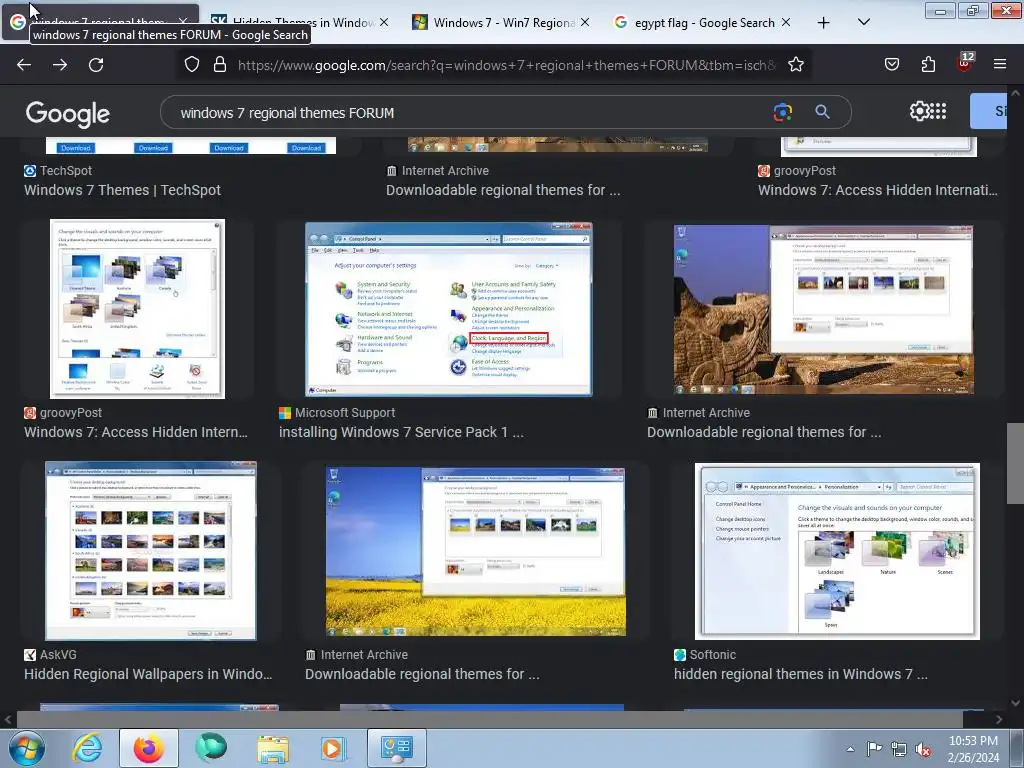Close the Hidden Themes in Windows tab
1024x768 pixels.
click(x=384, y=22)
